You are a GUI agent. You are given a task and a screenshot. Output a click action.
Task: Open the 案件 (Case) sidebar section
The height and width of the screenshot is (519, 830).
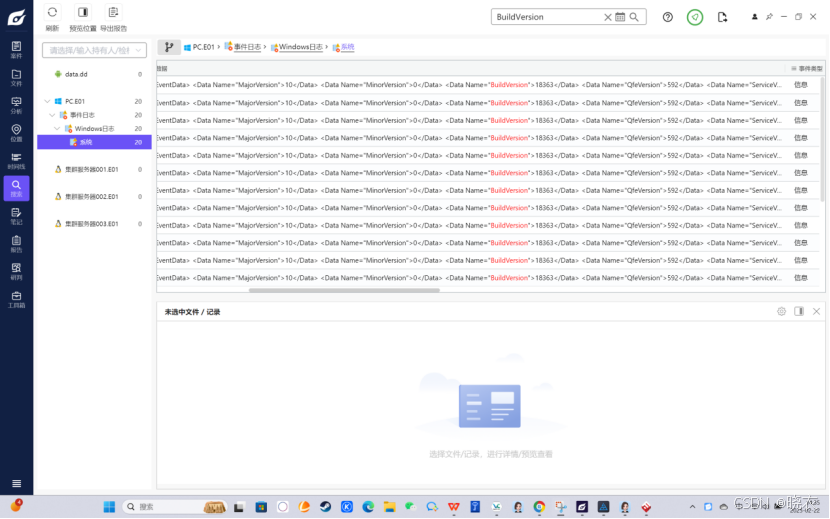pyautogui.click(x=16, y=50)
